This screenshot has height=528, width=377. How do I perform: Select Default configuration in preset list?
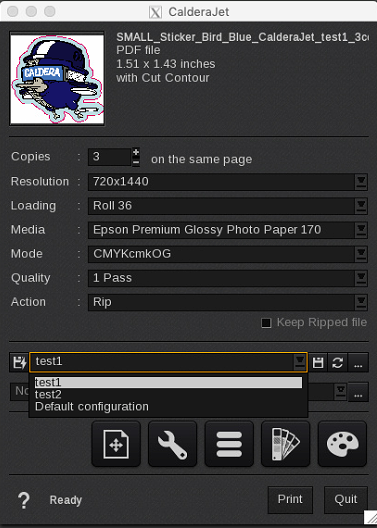(168, 407)
